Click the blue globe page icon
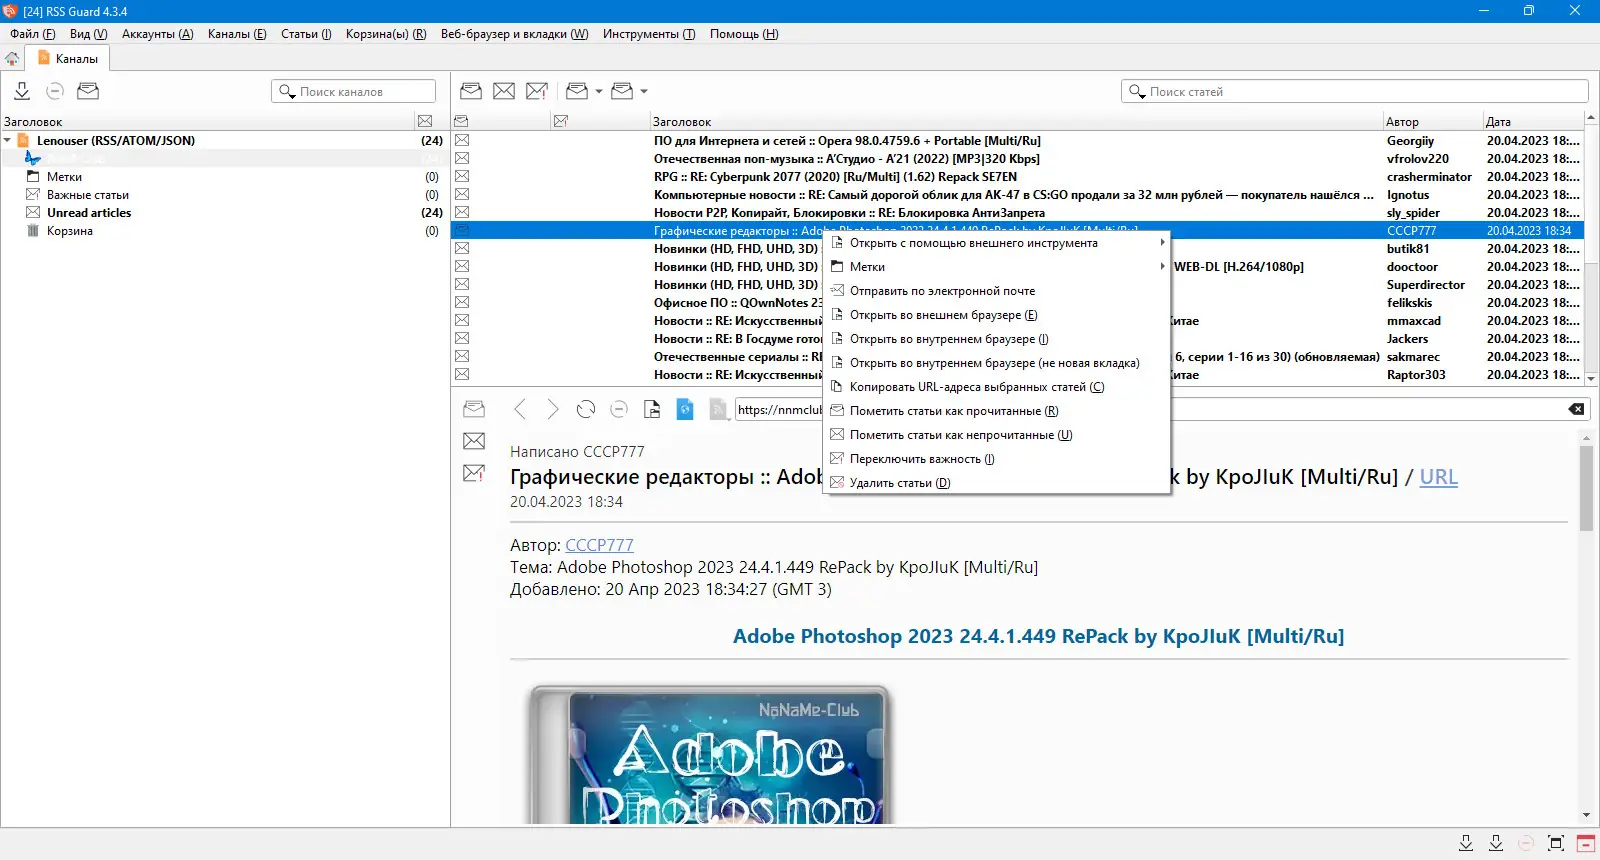The image size is (1600, 860). coord(685,409)
